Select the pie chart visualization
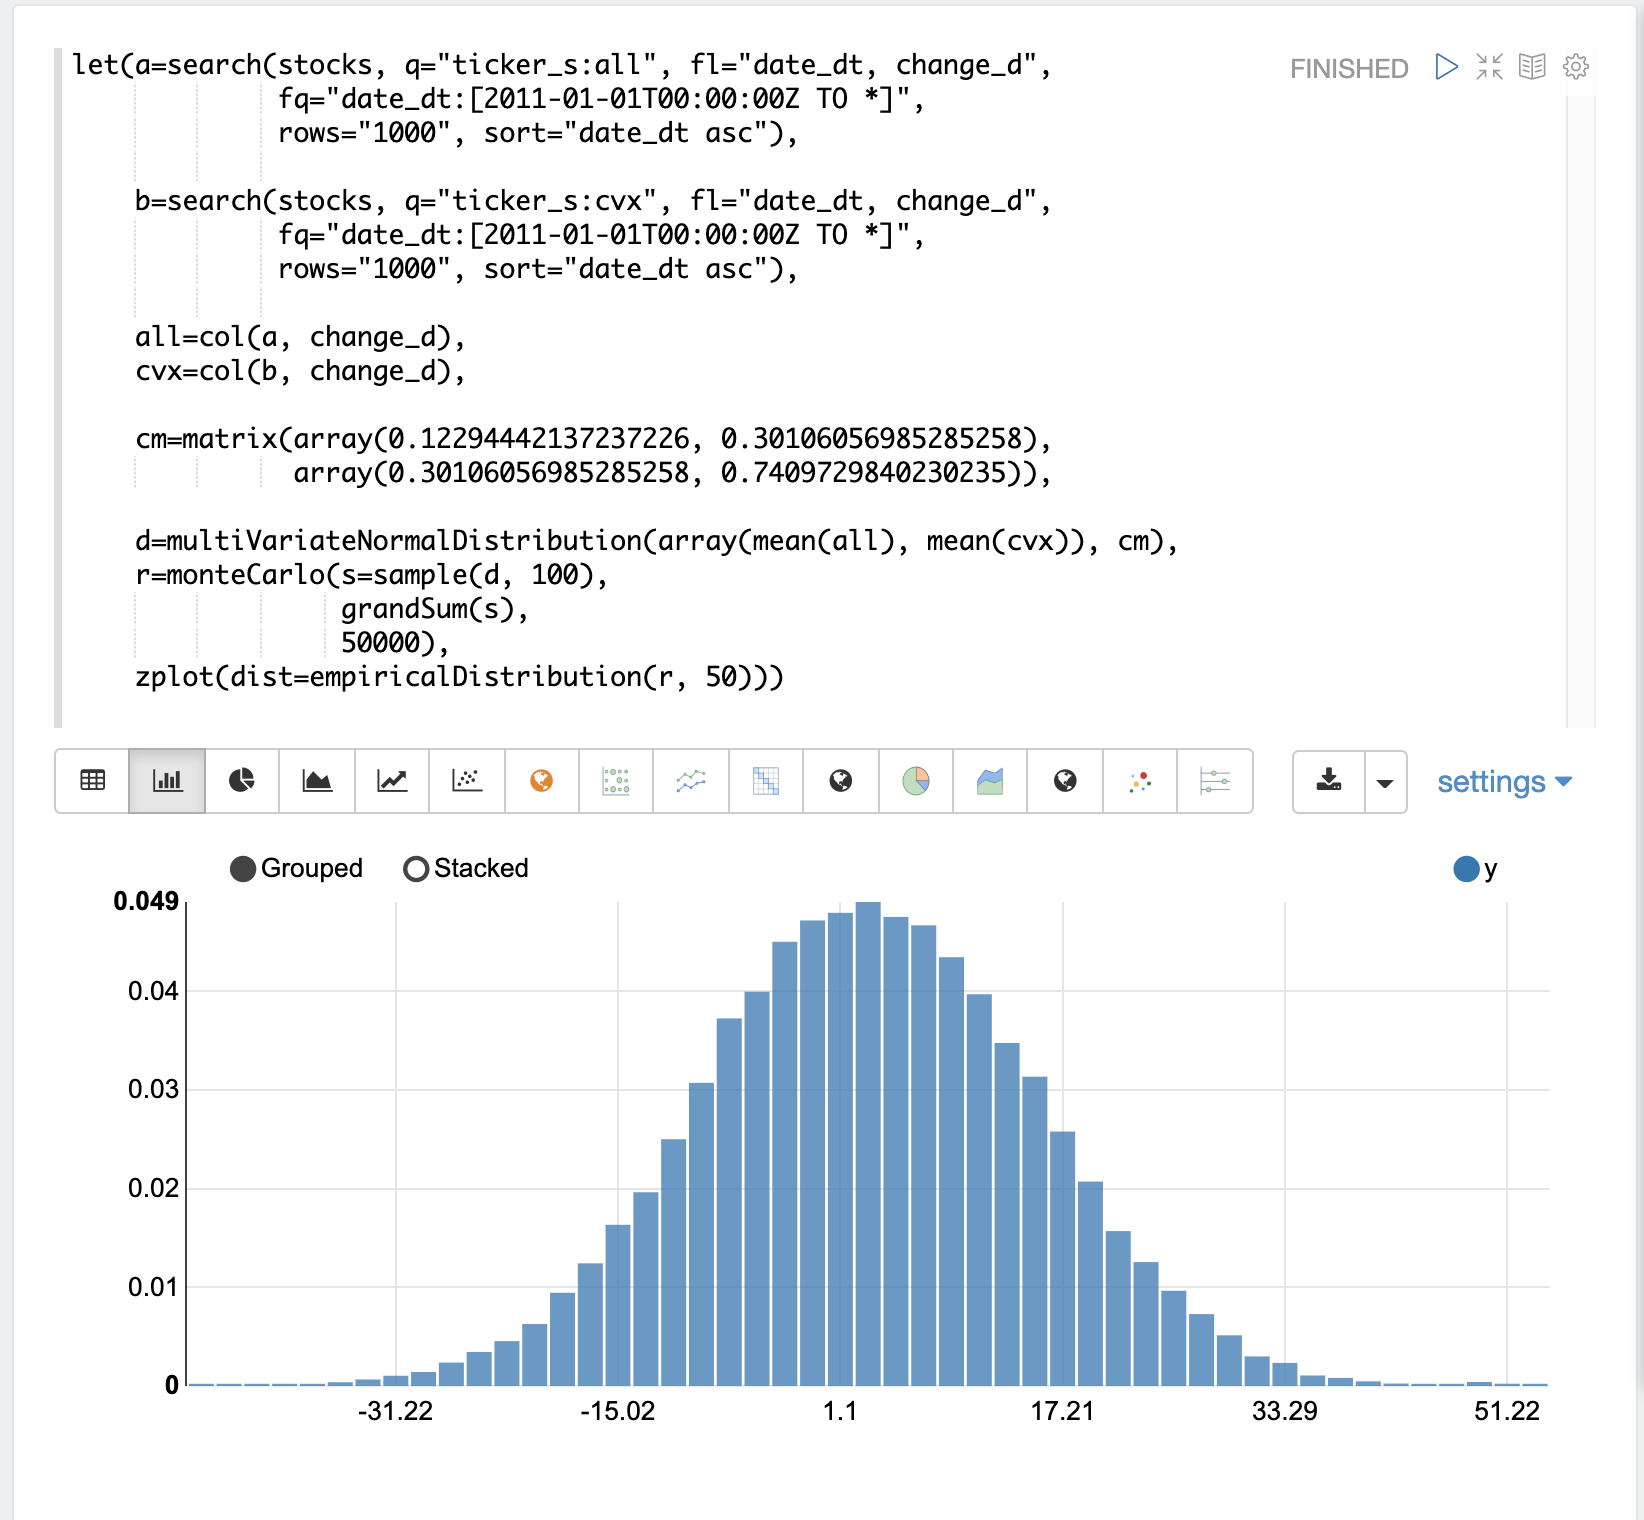 (x=242, y=781)
